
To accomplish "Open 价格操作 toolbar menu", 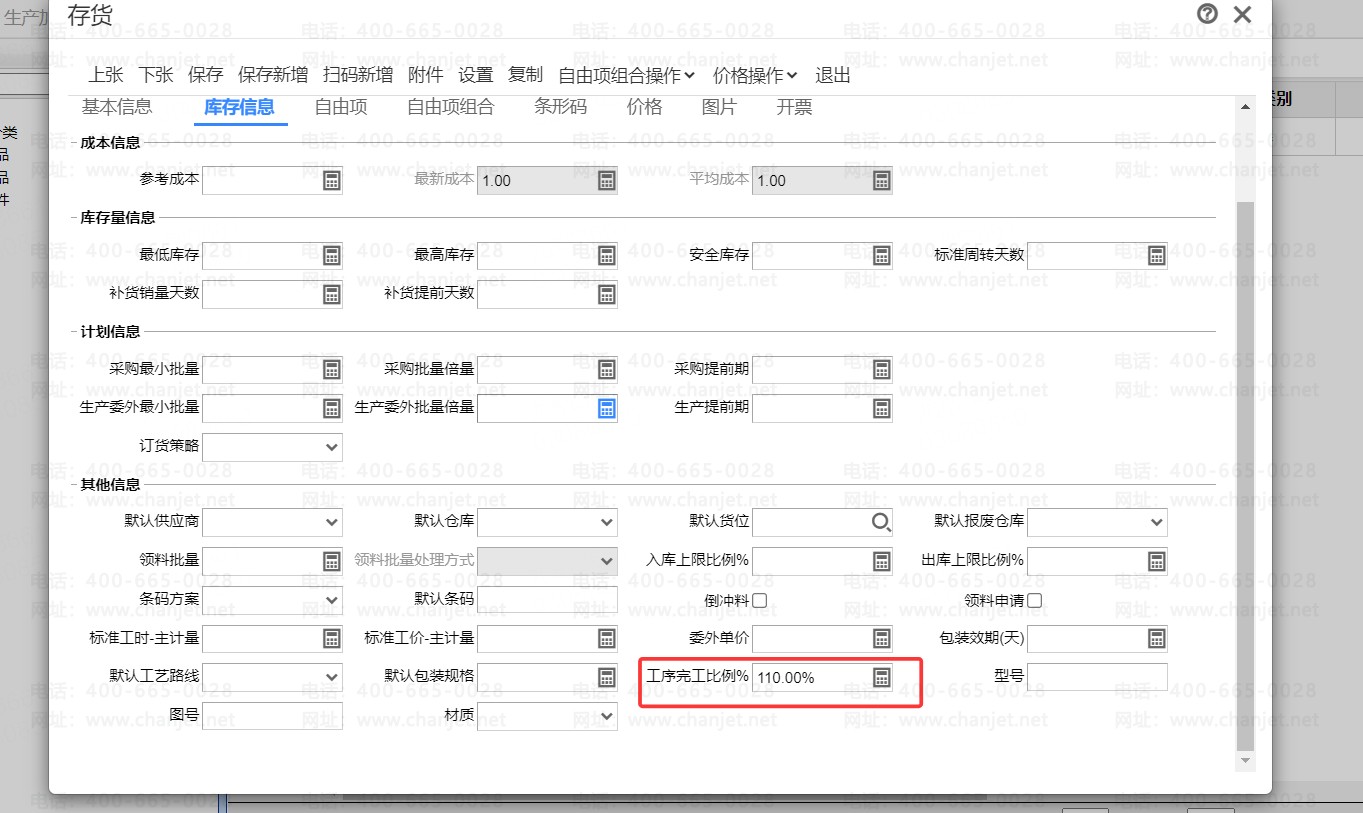I will coord(754,75).
